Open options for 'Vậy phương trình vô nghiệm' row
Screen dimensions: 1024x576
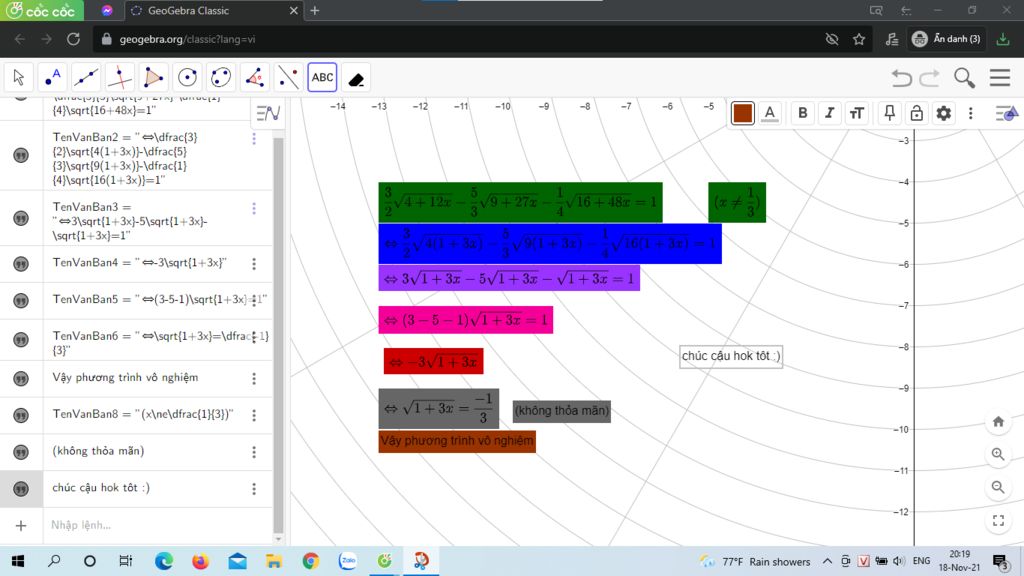pos(254,379)
